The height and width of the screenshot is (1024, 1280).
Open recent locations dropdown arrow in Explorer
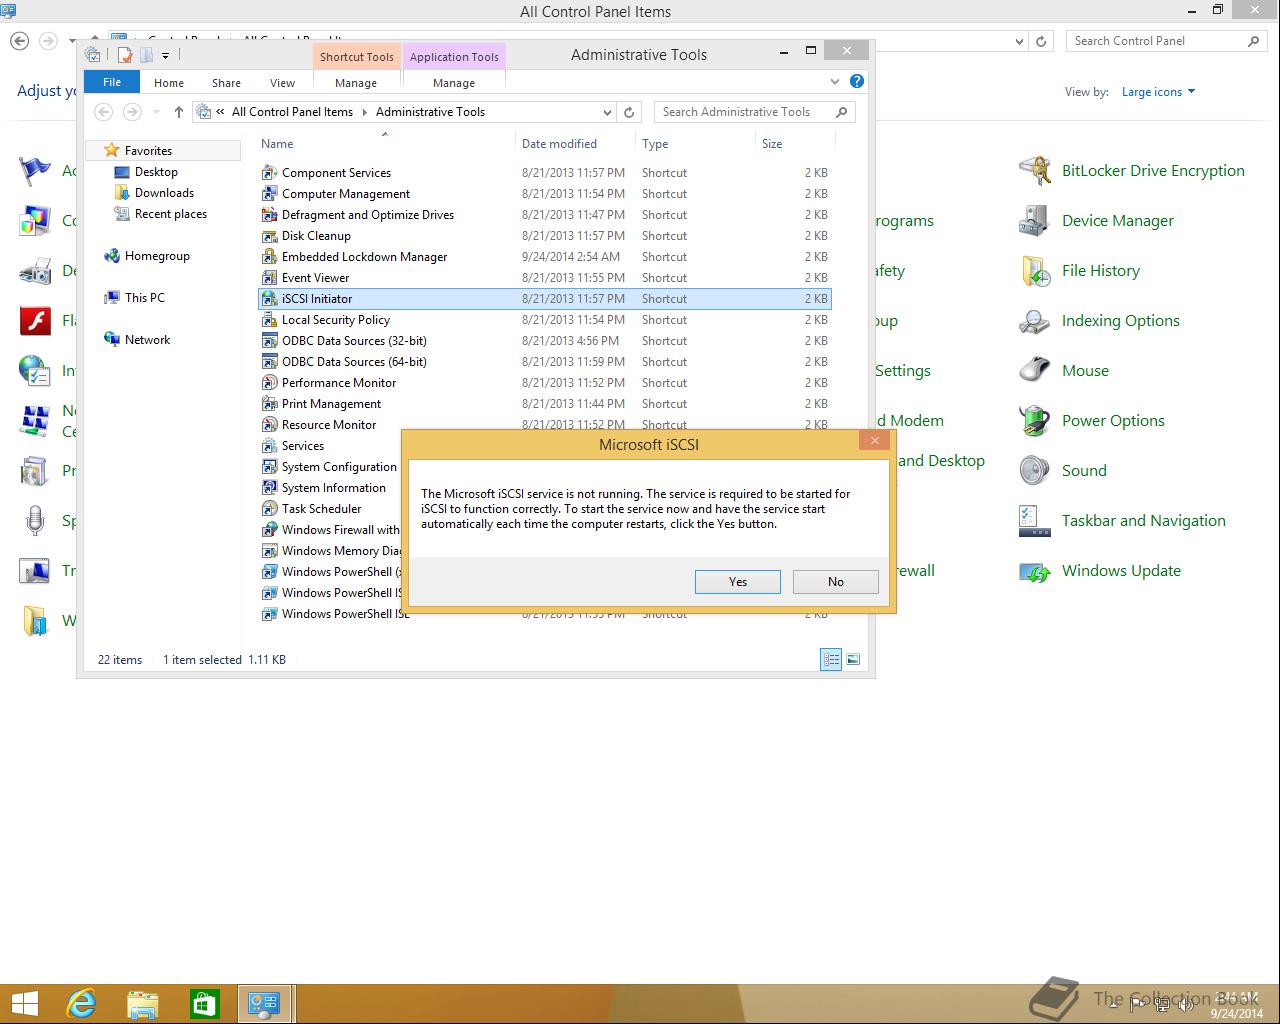pyautogui.click(x=156, y=112)
